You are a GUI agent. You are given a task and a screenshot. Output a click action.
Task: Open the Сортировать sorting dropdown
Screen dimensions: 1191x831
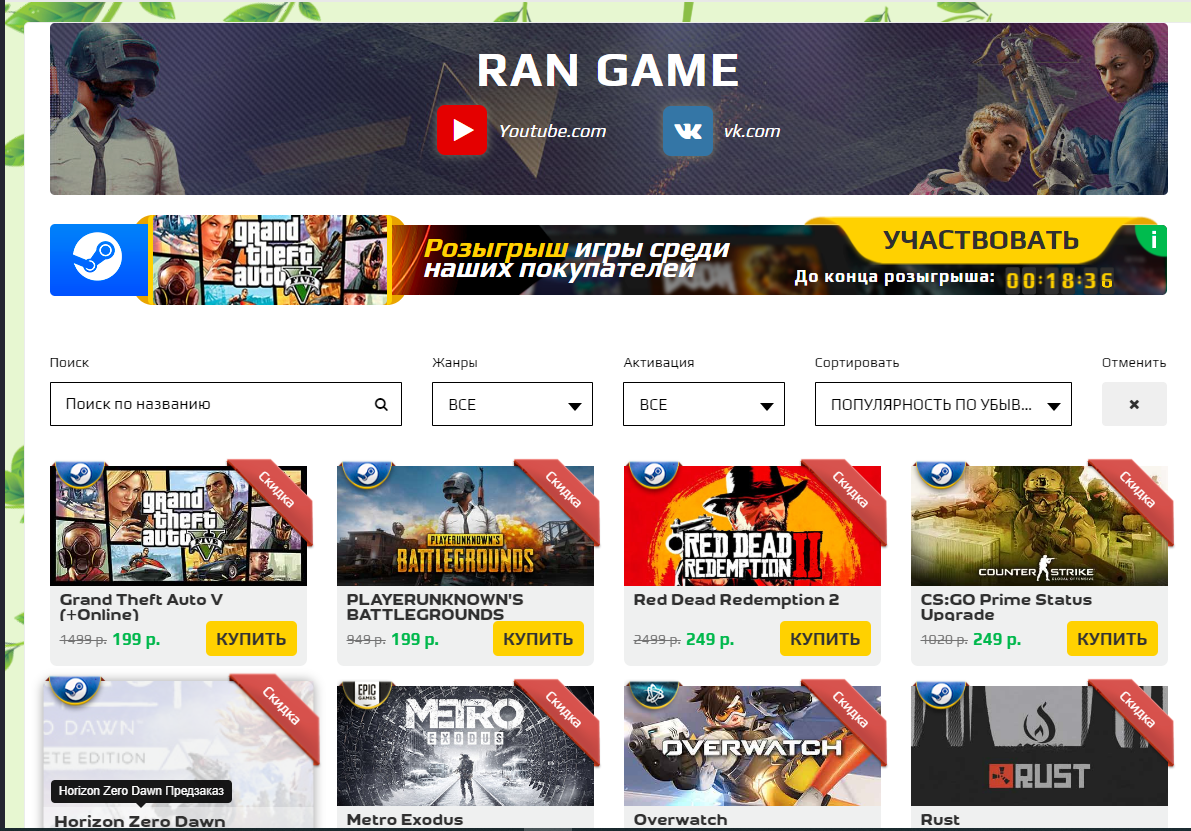[943, 404]
